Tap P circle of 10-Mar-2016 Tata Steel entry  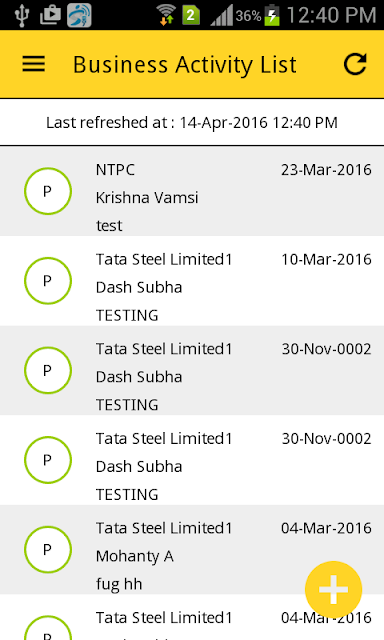point(48,281)
